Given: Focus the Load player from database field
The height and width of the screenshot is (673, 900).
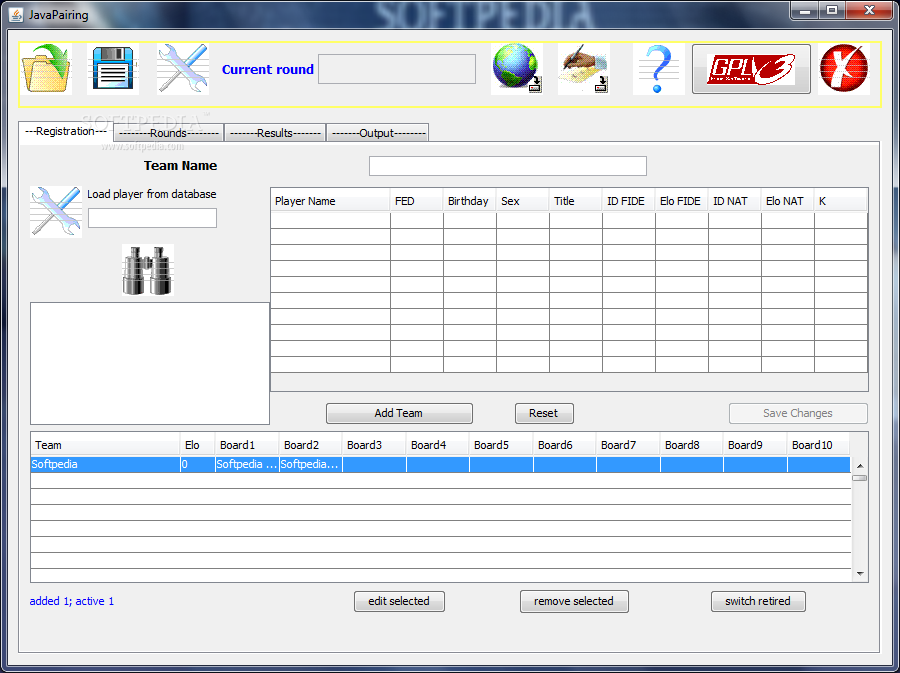Looking at the screenshot, I should [153, 218].
